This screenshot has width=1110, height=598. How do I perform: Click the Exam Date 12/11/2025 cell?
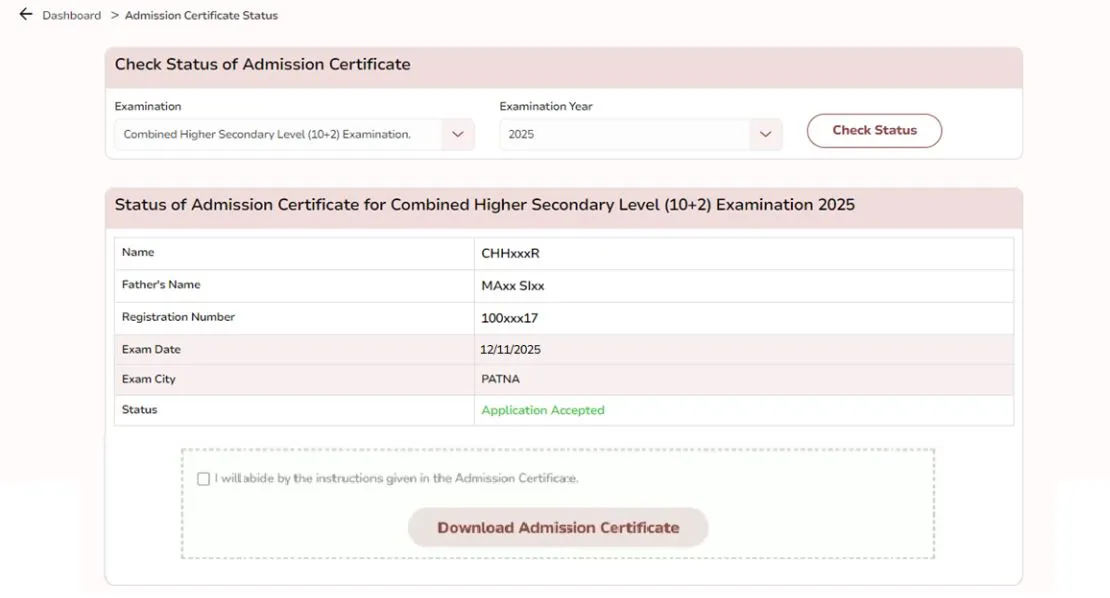[x=514, y=349]
